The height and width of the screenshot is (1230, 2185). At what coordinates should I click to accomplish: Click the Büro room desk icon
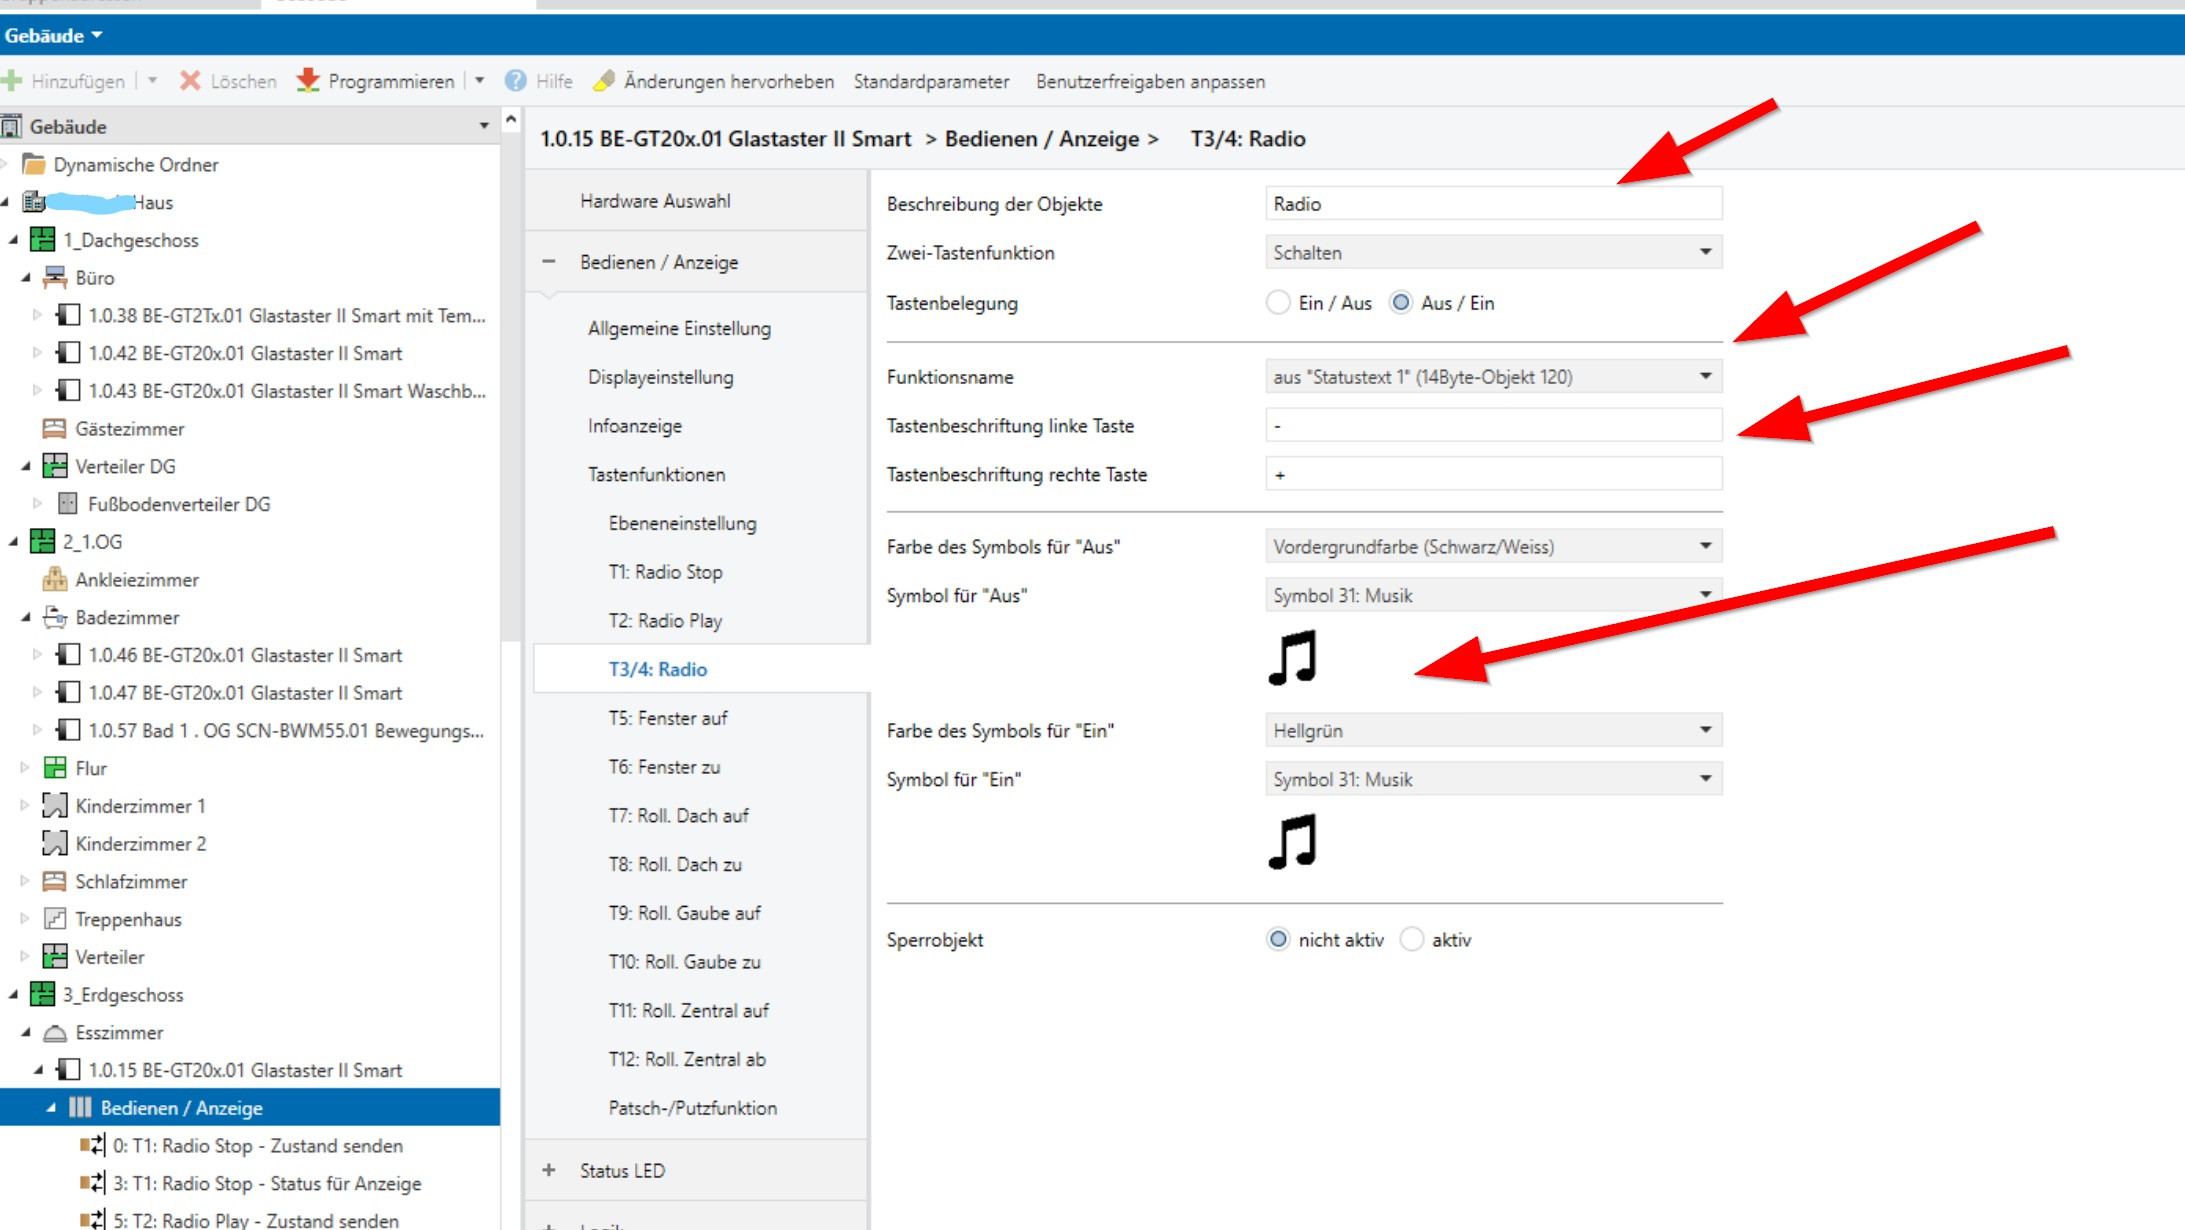tap(55, 278)
